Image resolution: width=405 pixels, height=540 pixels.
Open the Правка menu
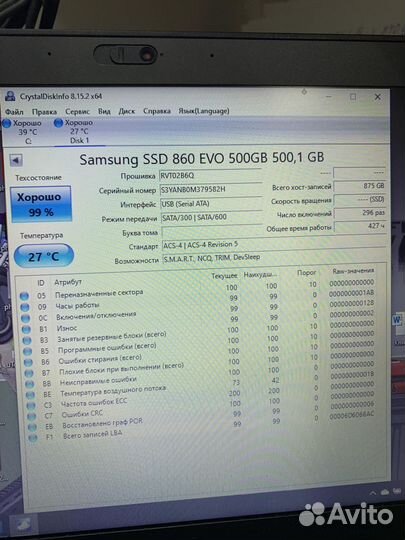pos(44,112)
